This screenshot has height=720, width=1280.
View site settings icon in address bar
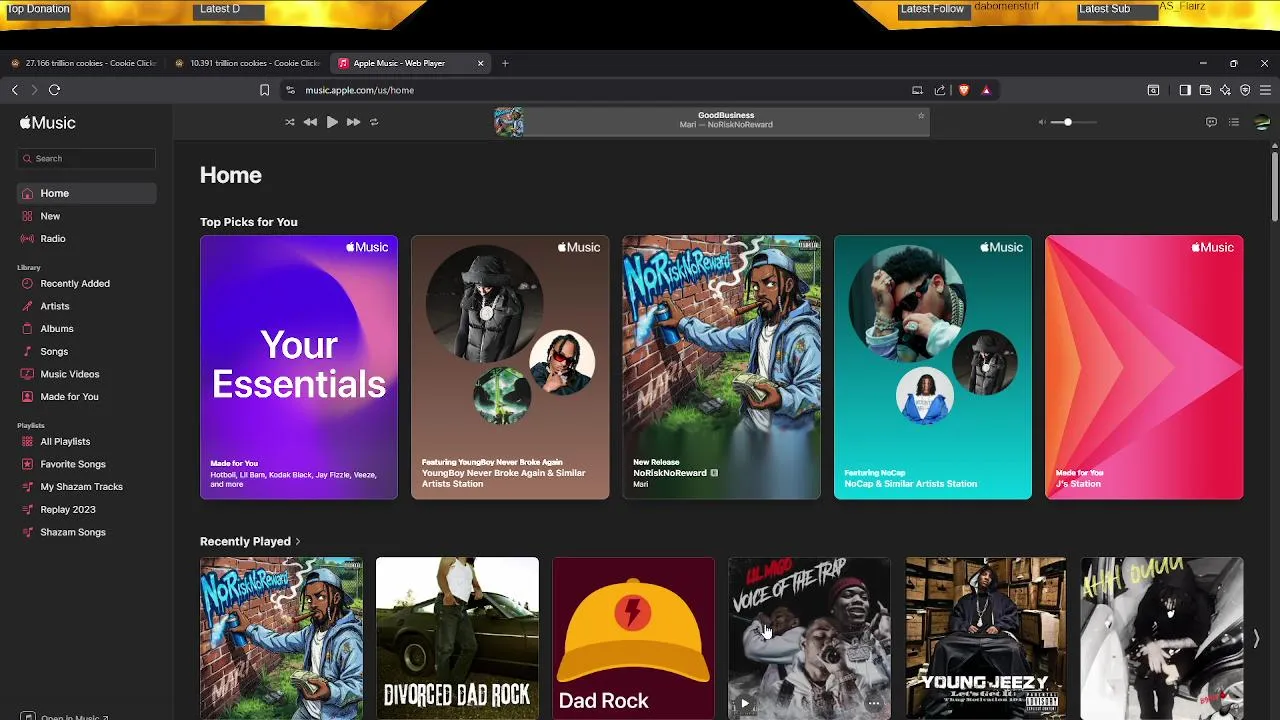[290, 90]
